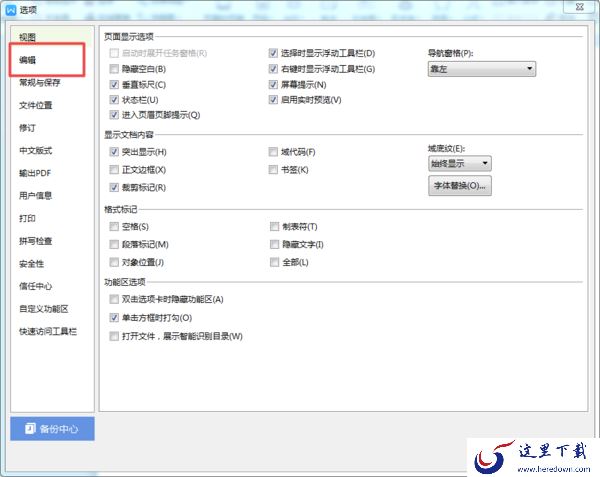This screenshot has height=477, width=600.
Task: Toggle 单击方框时打勾(O) checkbox
Action: [x=114, y=317]
